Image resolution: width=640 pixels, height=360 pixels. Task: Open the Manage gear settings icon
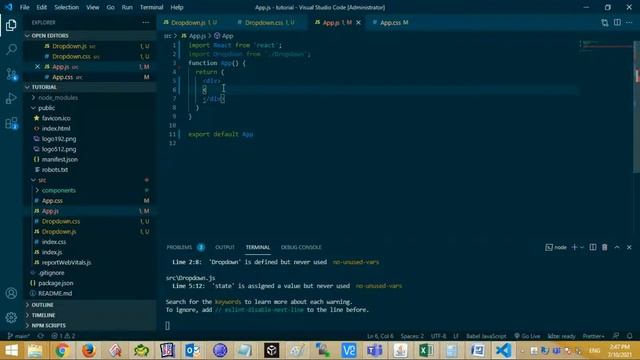click(x=11, y=317)
